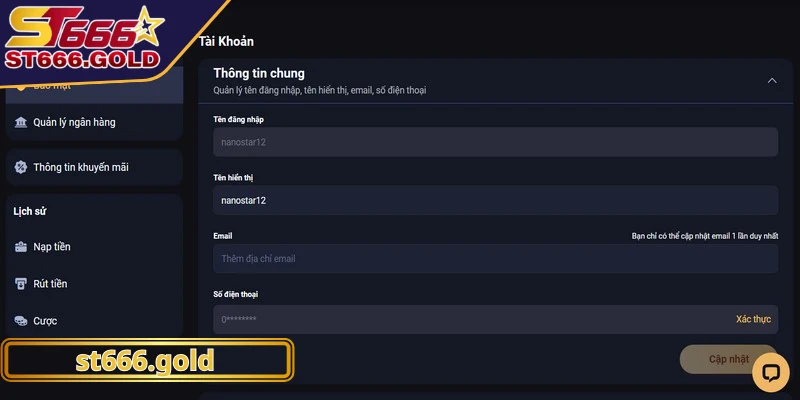Click the Rút tiền withdrawal icon
The height and width of the screenshot is (400, 800).
[x=20, y=284]
